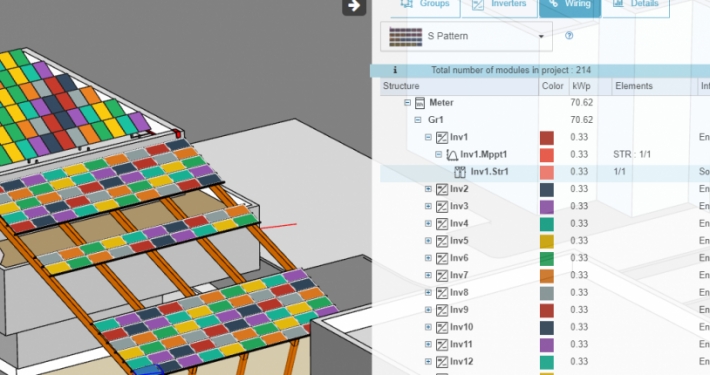
Task: Click the Inv5 inverter icon
Action: 441,241
